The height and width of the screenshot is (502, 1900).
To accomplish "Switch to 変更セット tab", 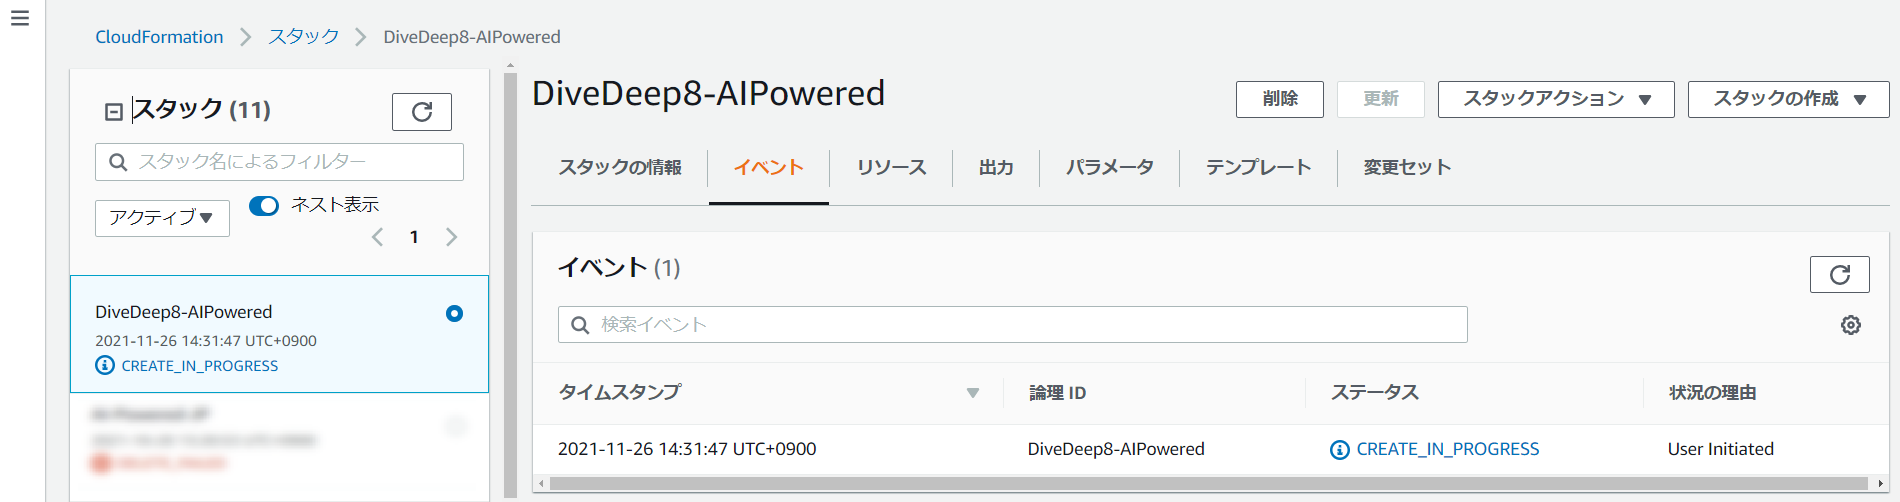I will click(x=1407, y=167).
